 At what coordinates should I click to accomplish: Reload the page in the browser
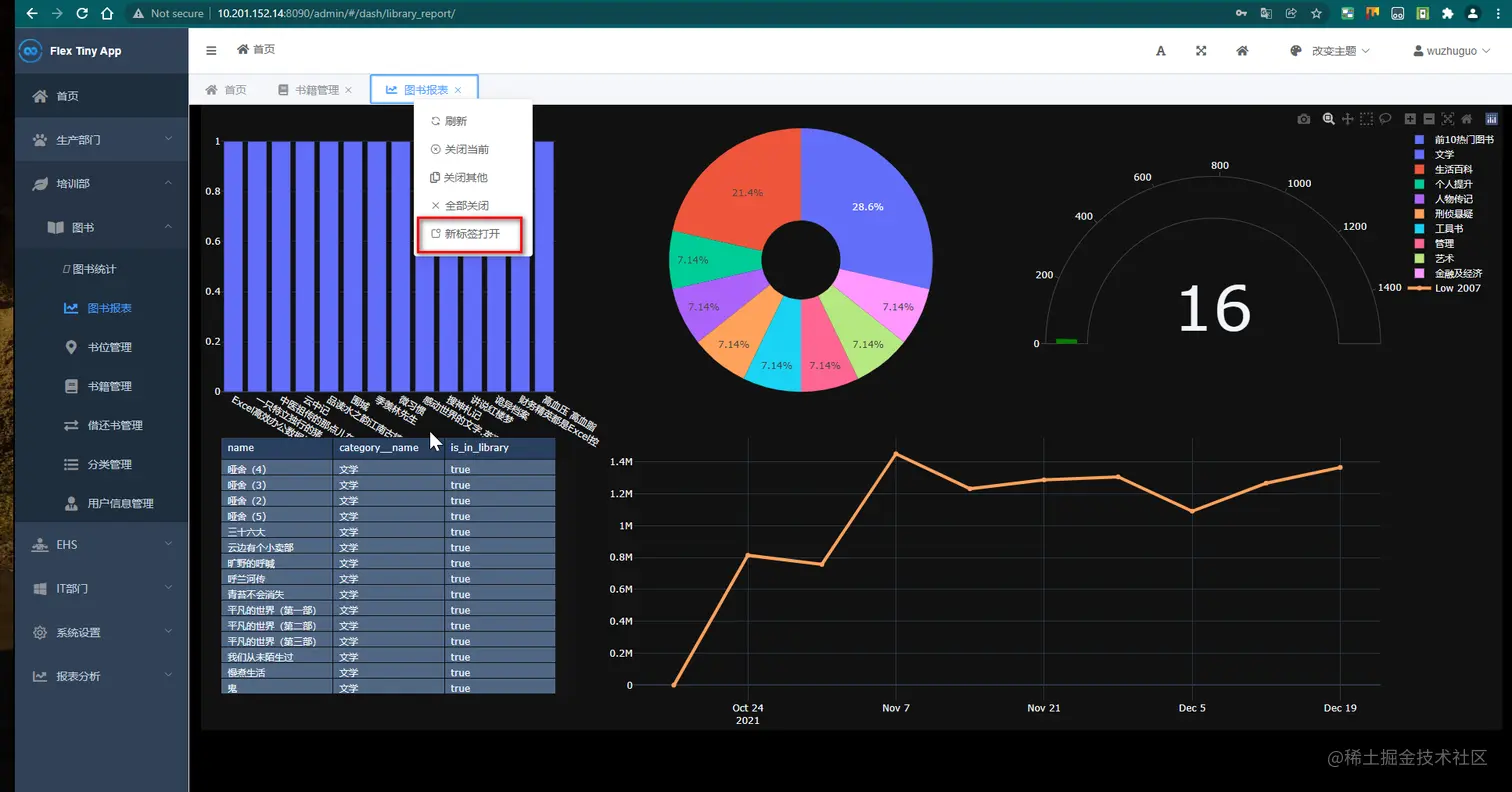pos(81,14)
